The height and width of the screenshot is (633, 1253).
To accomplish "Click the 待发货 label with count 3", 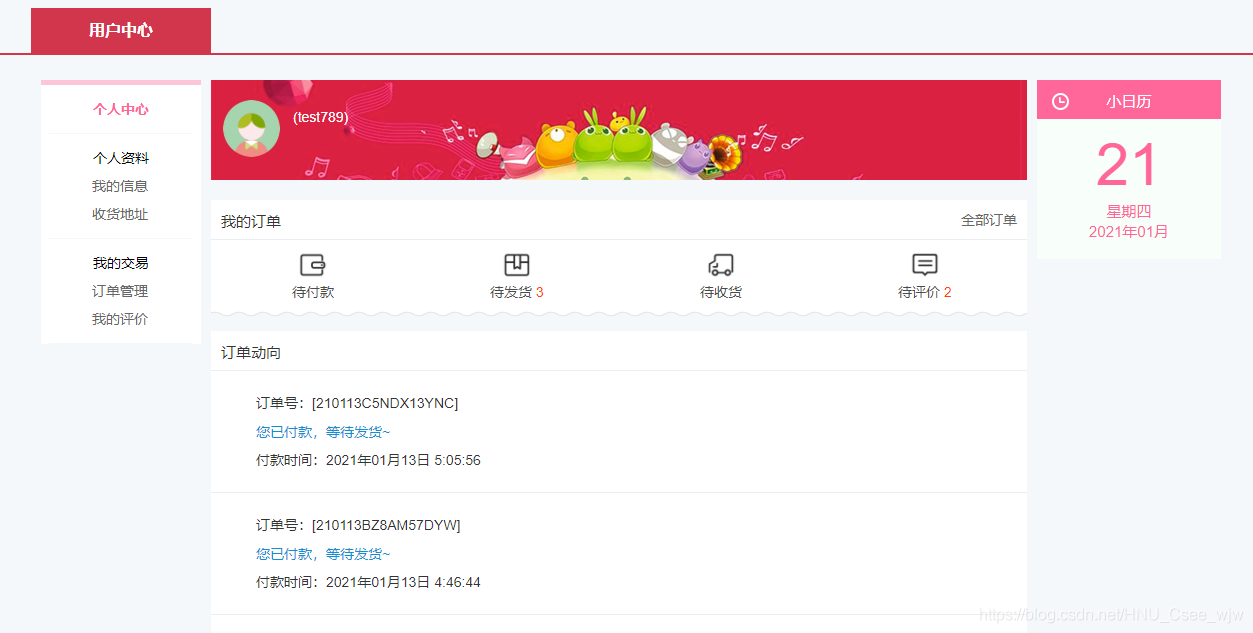I will coord(516,292).
